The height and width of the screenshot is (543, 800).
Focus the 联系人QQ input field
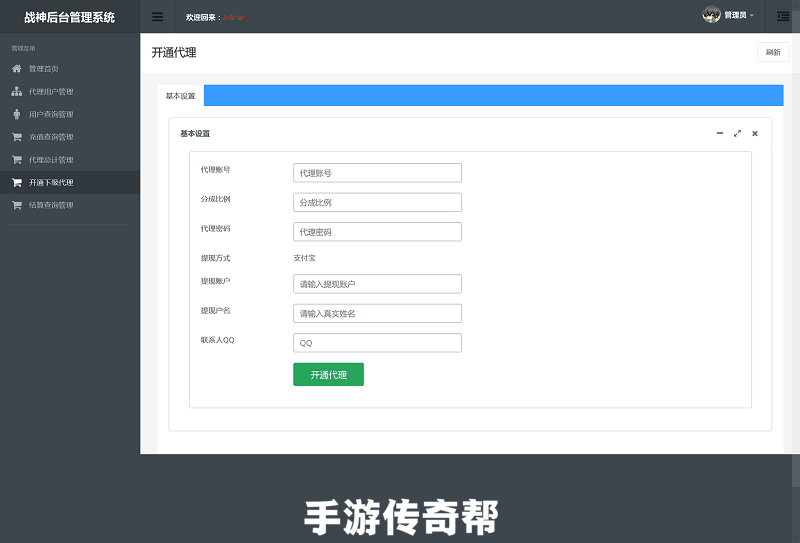click(378, 343)
